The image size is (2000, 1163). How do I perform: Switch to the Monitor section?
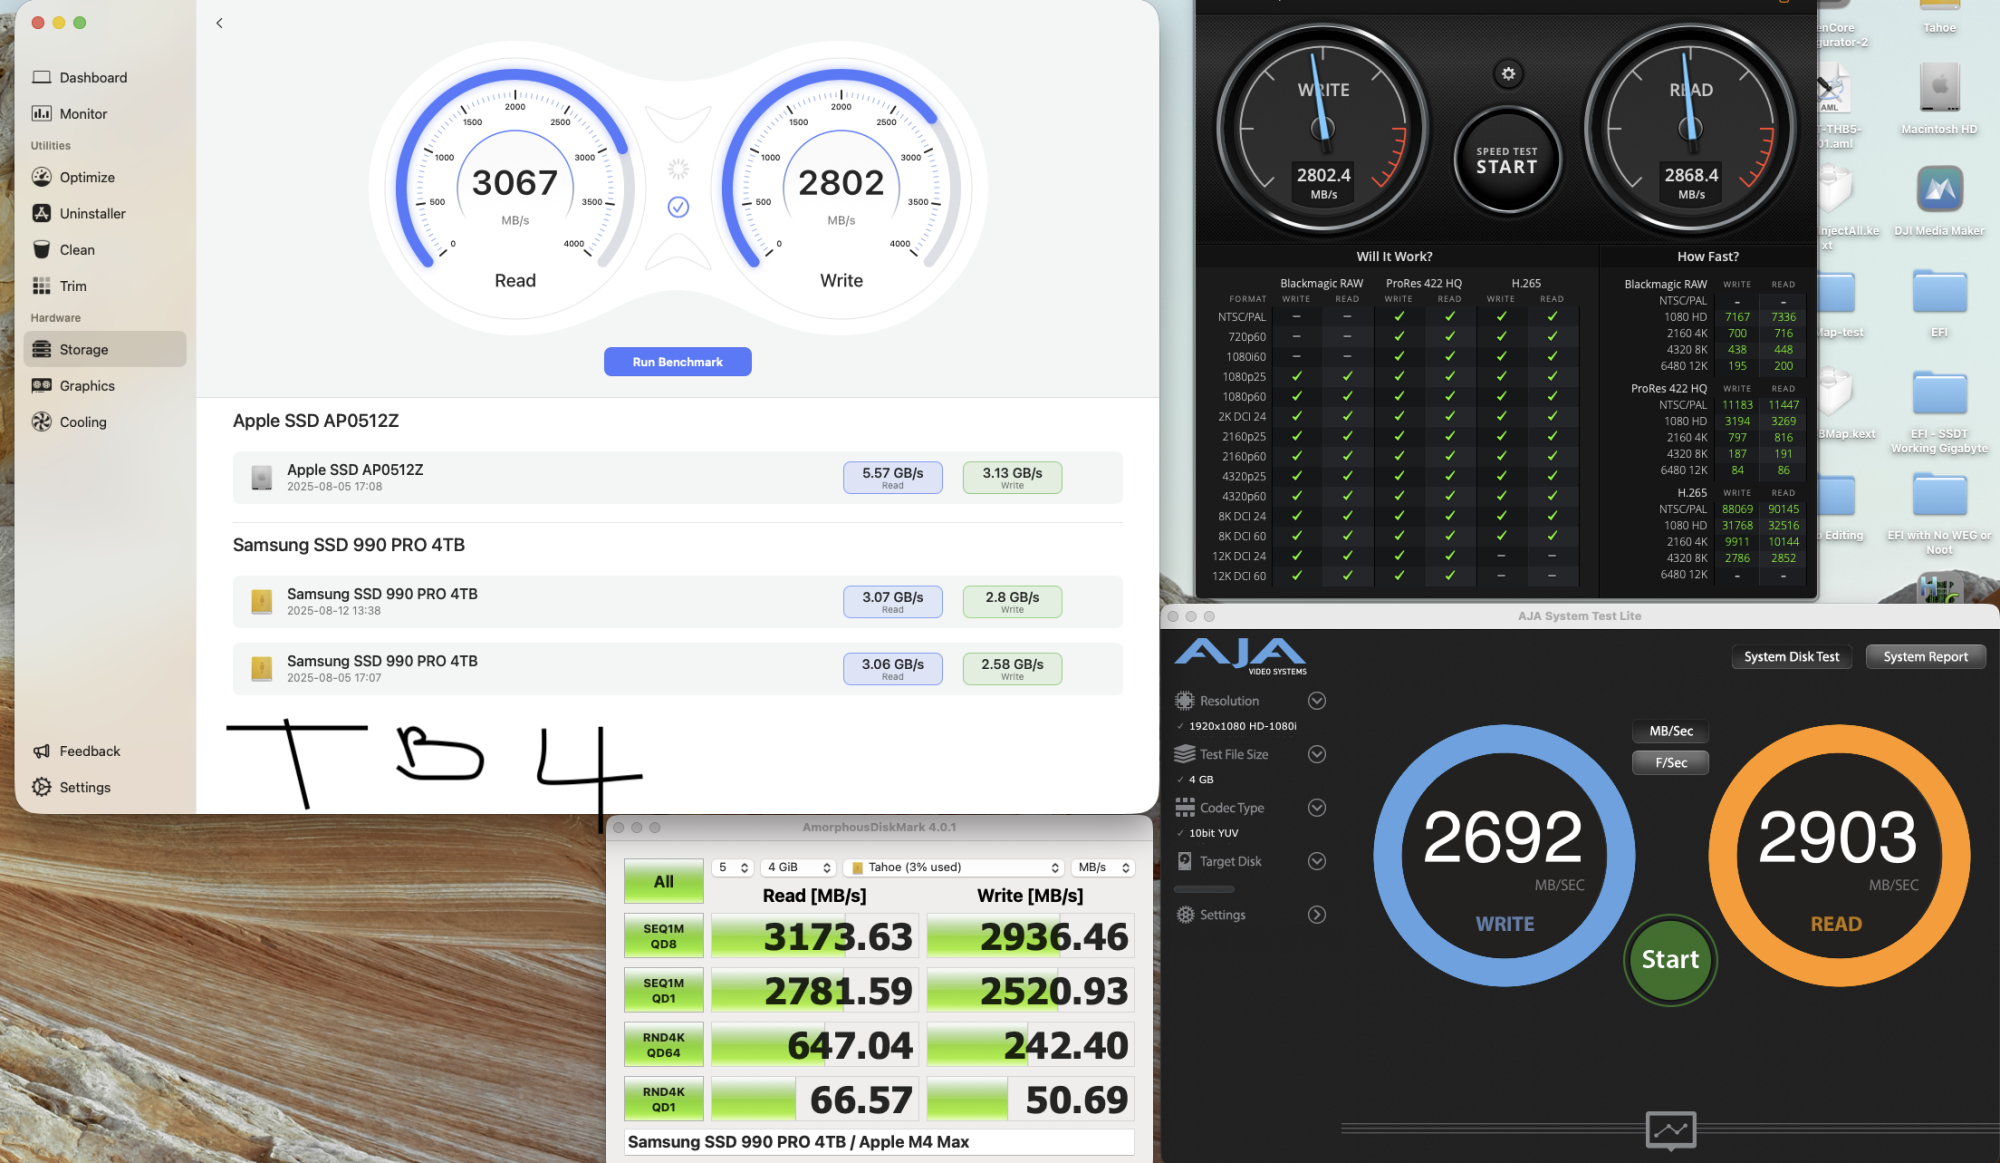click(82, 113)
